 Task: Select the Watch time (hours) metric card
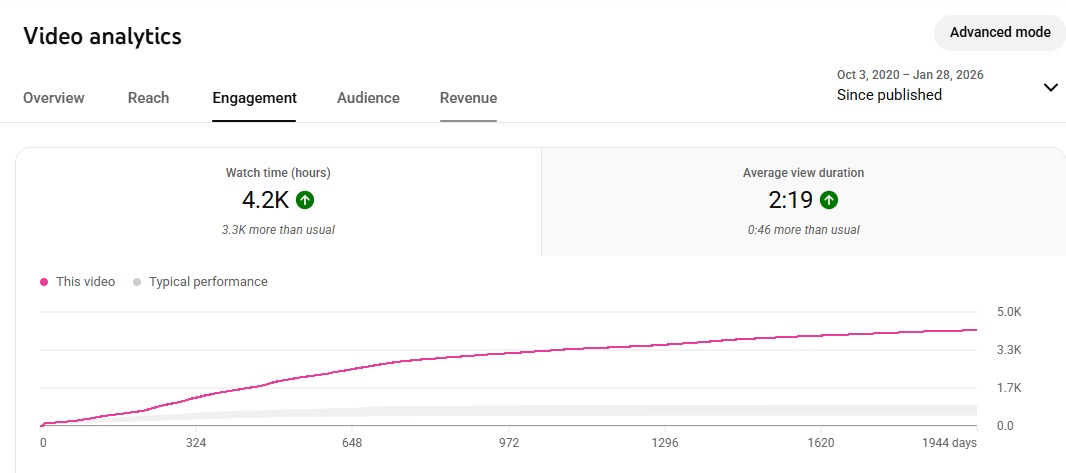point(278,202)
